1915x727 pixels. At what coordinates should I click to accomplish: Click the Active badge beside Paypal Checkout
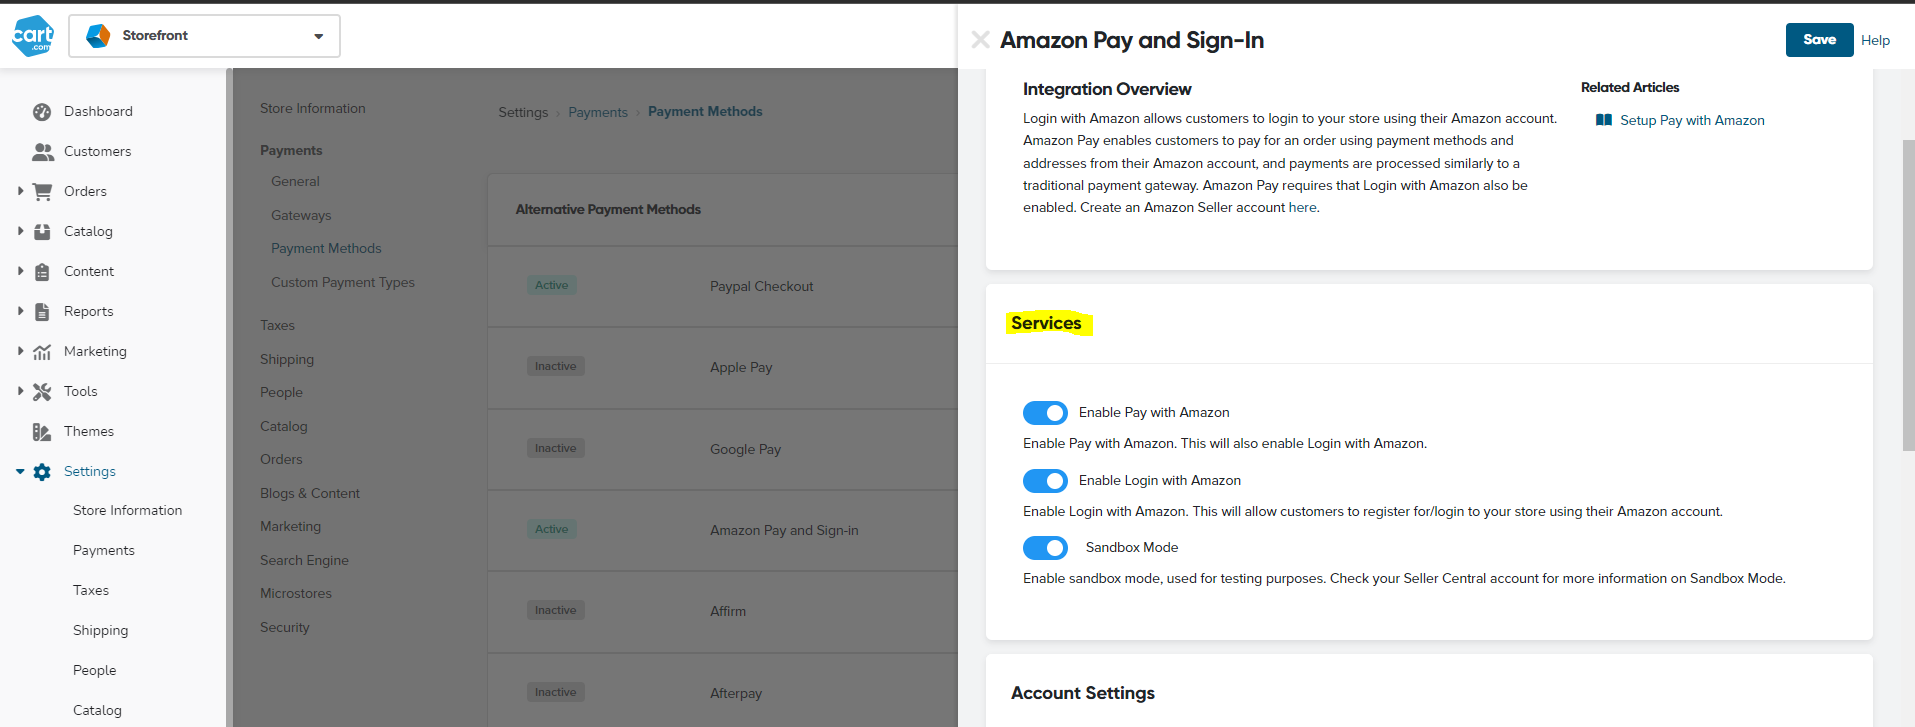551,285
